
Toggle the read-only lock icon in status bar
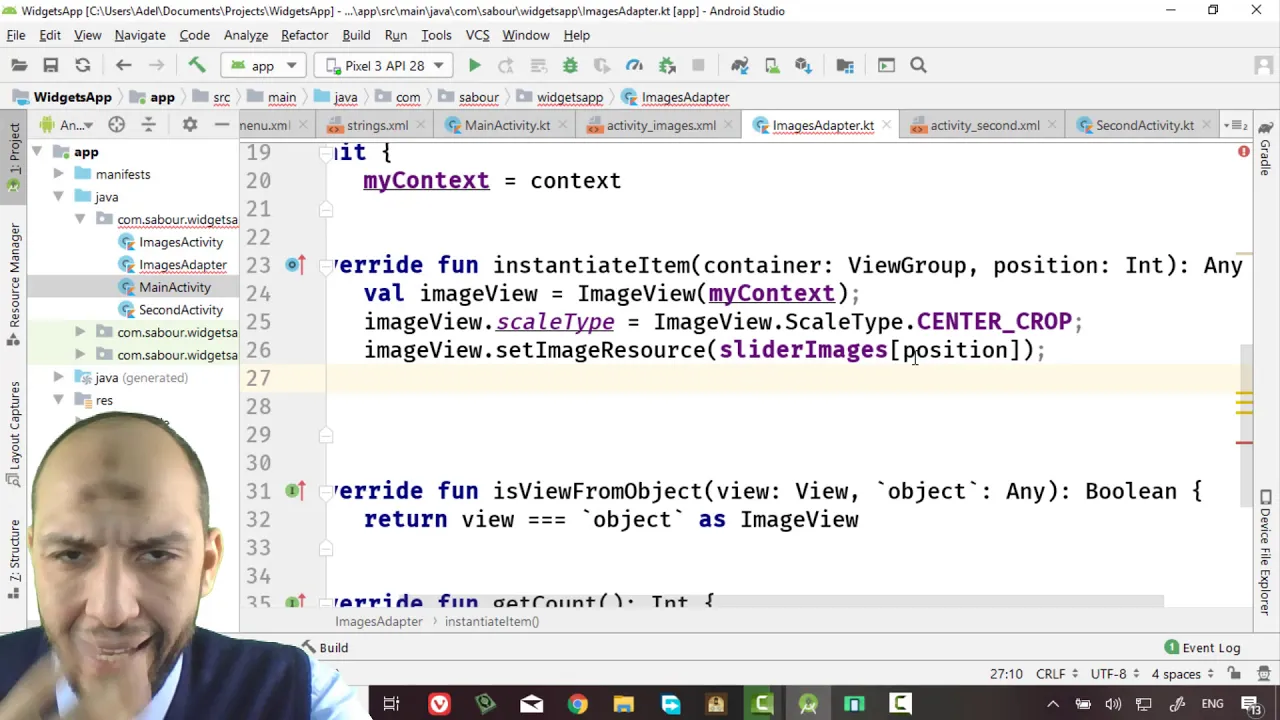1234,674
